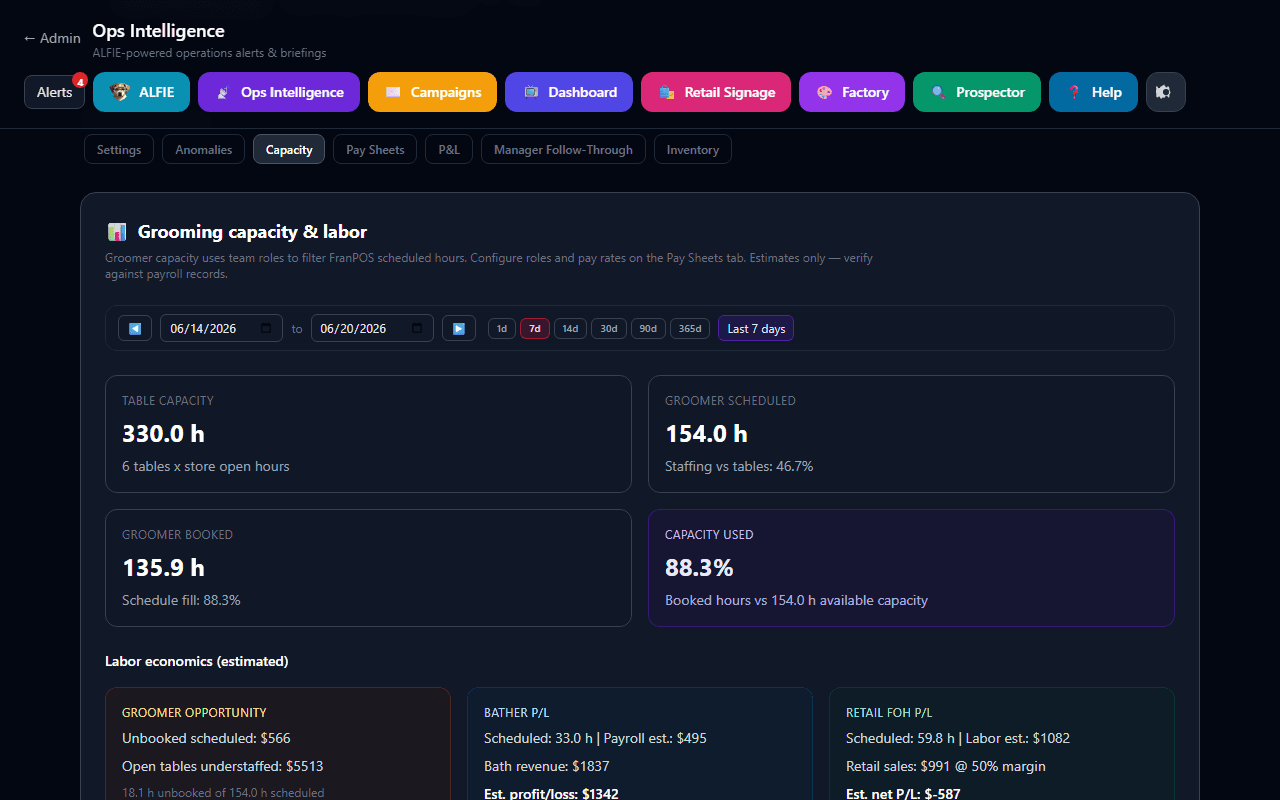Open the Factory nav button
1280x800 pixels.
[x=852, y=92]
